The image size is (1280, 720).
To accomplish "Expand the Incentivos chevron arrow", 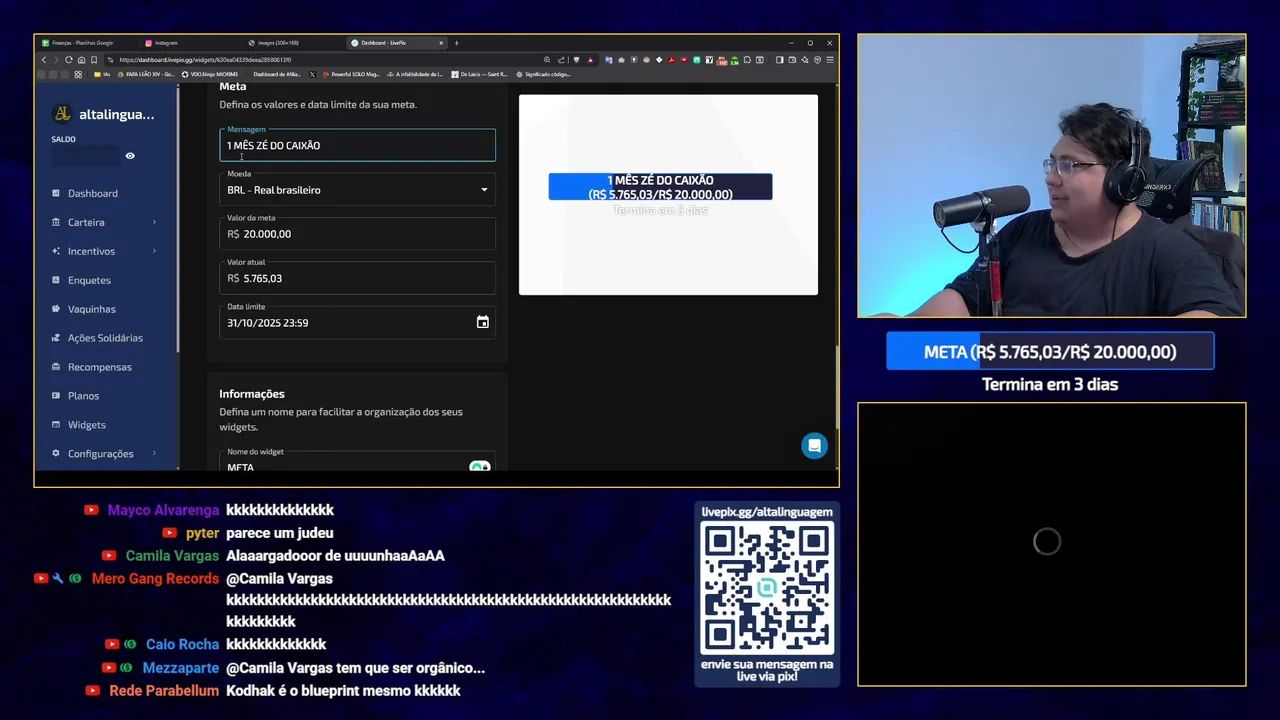I will click(154, 251).
